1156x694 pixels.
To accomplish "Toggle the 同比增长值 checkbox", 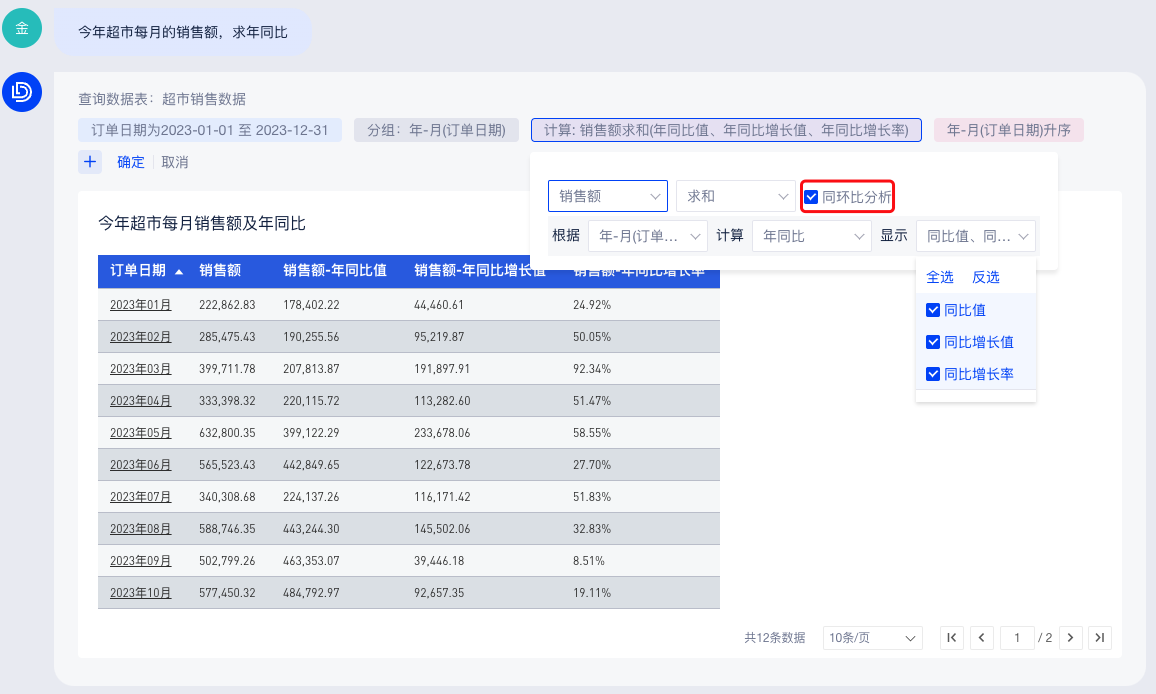I will 933,342.
